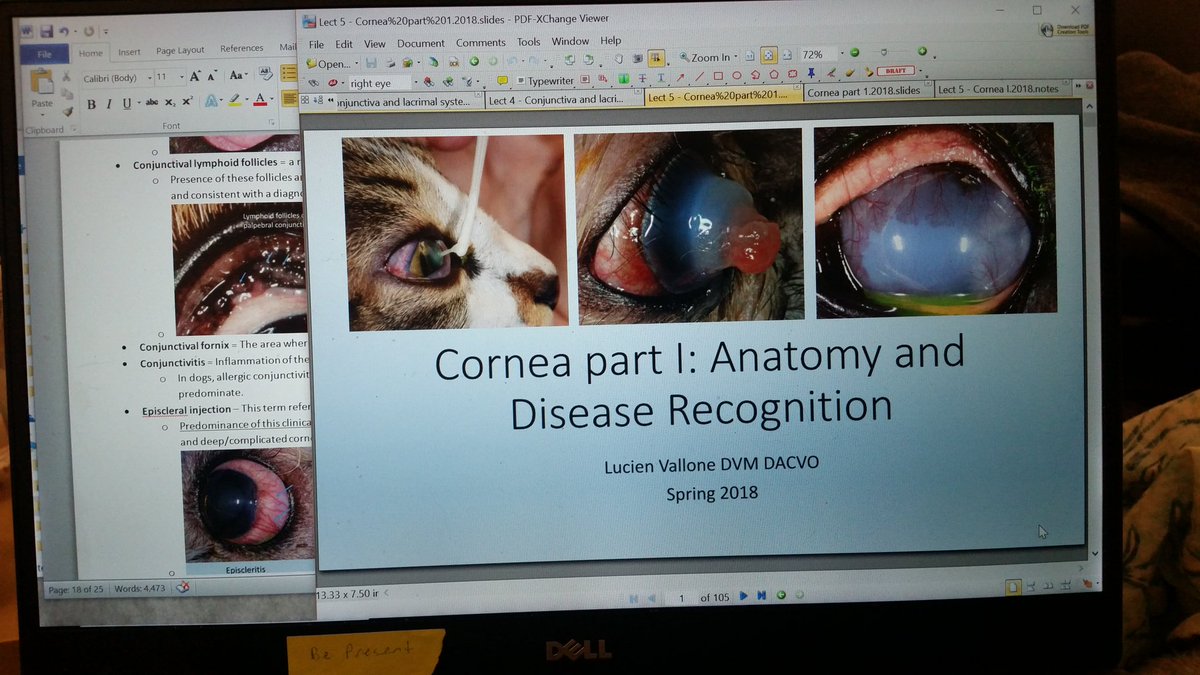The height and width of the screenshot is (675, 1200).
Task: Toggle Underline formatting in Word
Action: pos(127,104)
